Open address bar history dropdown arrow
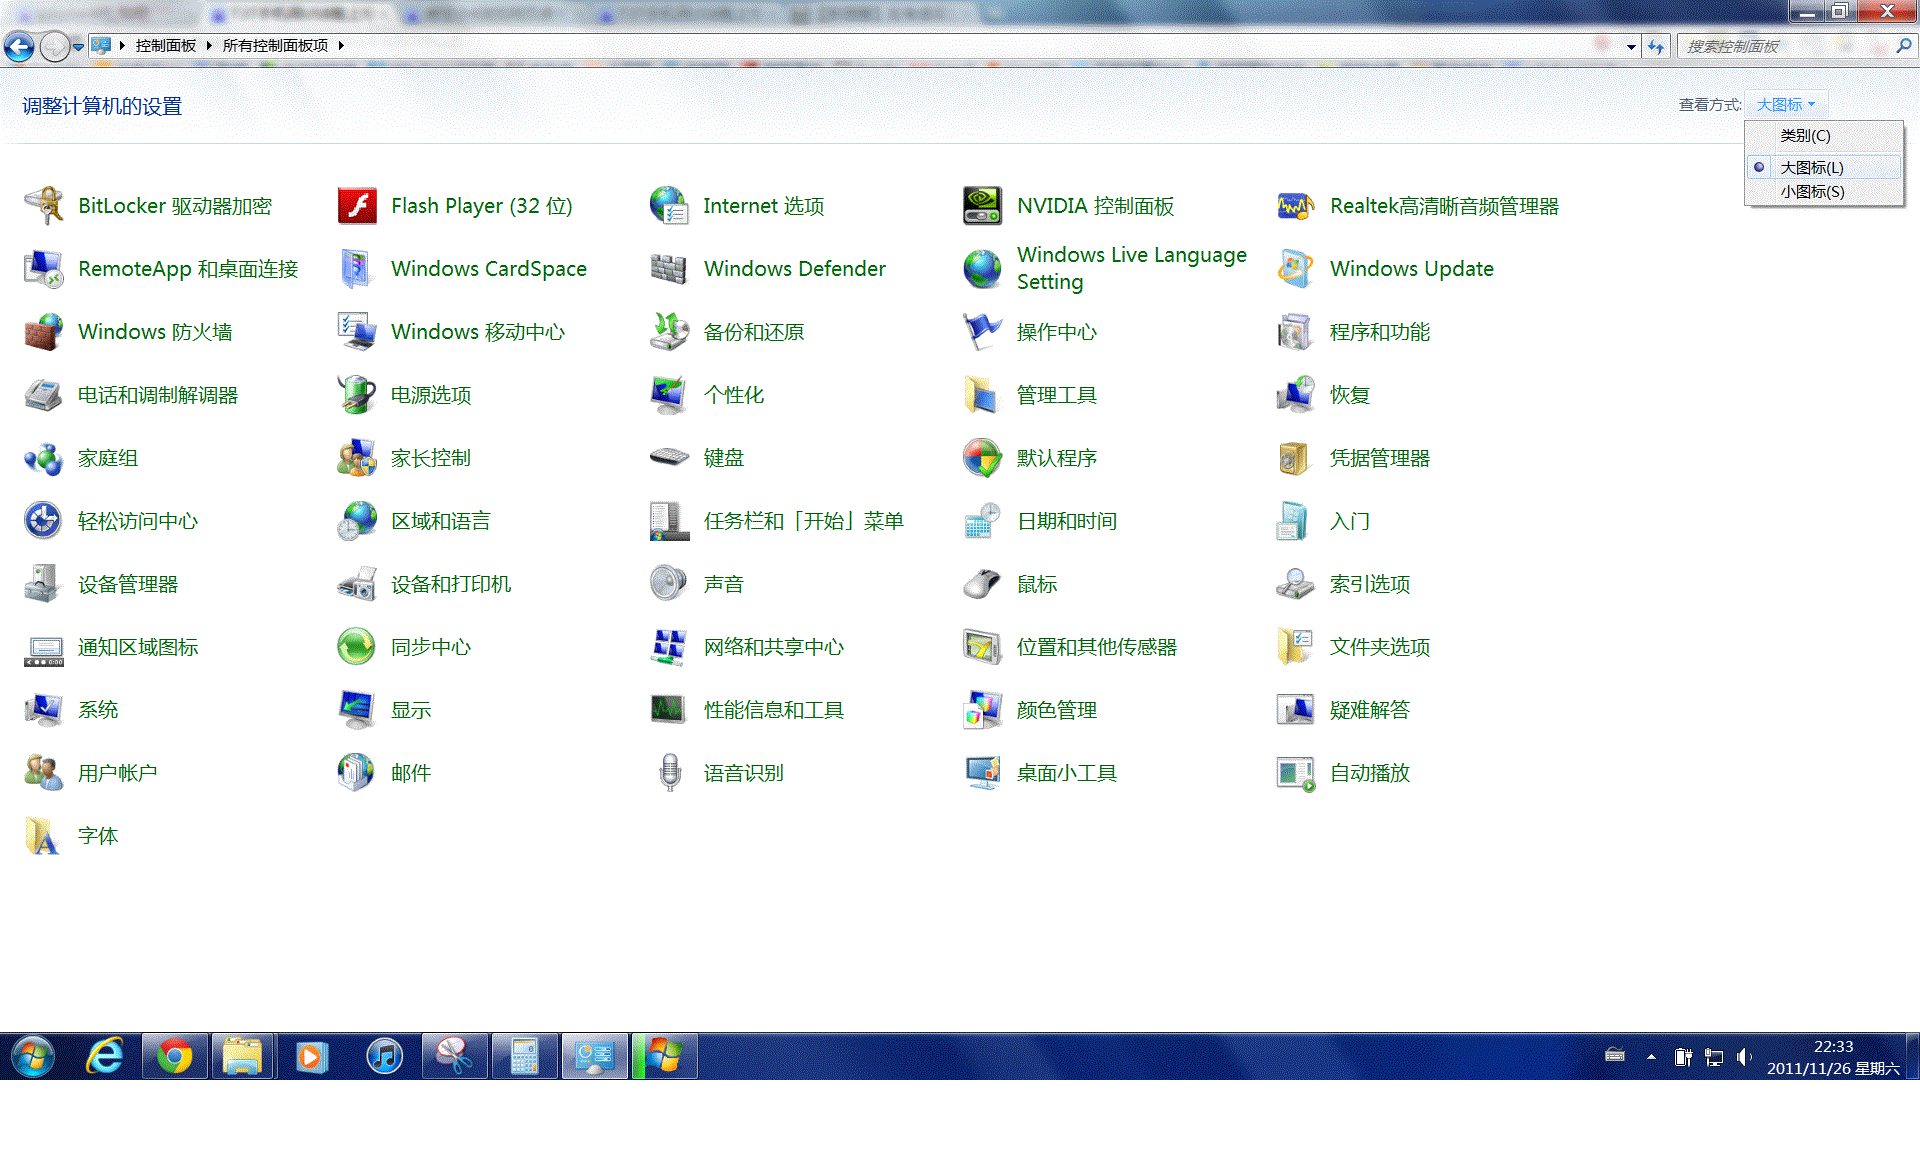The height and width of the screenshot is (1152, 1920). (1631, 46)
